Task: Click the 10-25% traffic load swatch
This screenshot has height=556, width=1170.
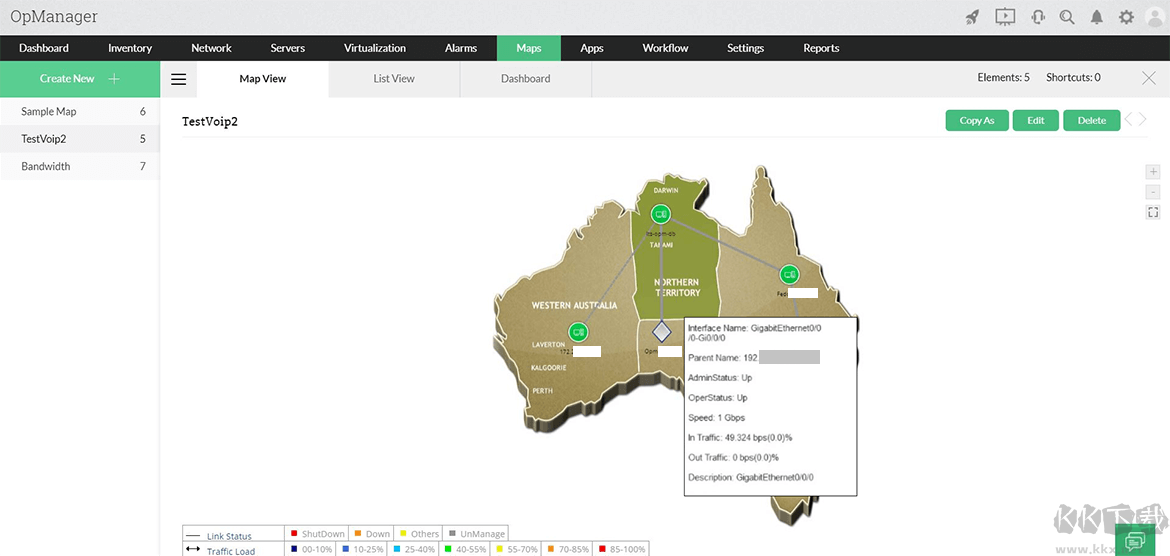Action: (345, 549)
